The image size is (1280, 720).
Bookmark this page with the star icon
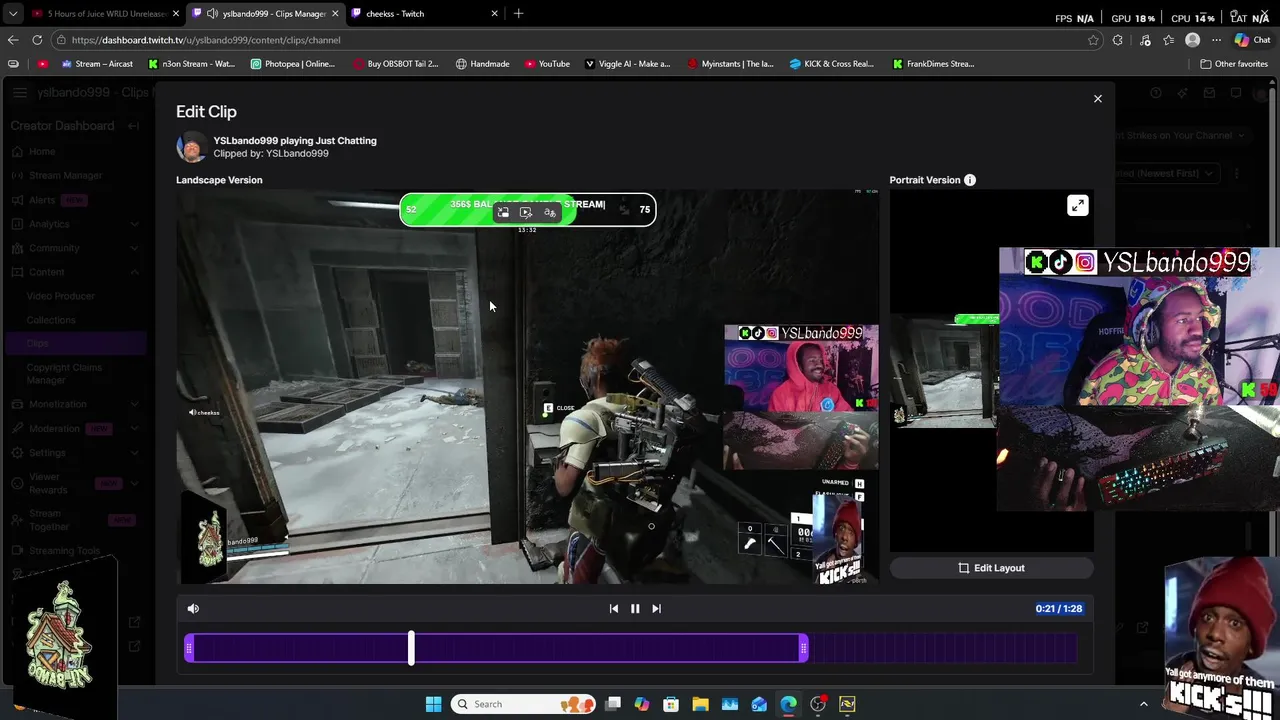pos(1093,40)
